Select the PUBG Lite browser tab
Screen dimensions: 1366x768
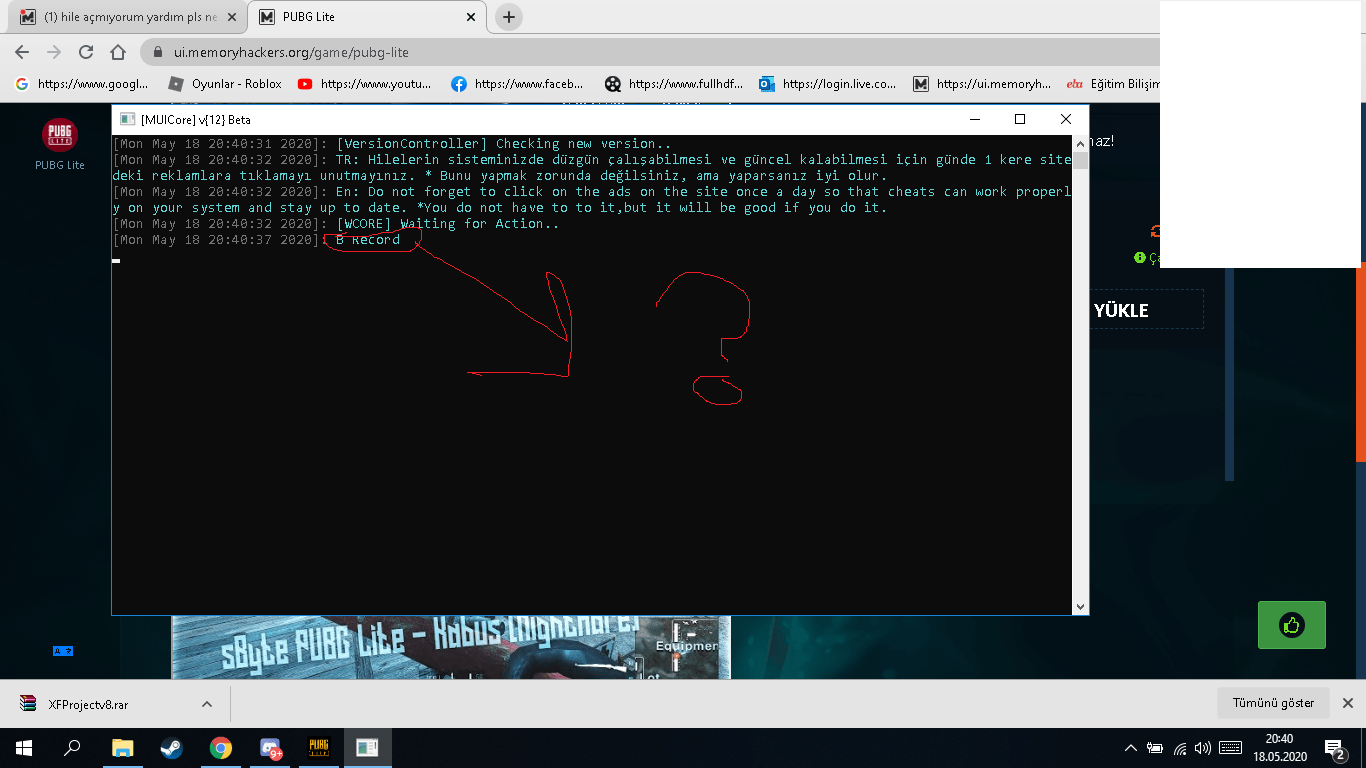tap(367, 17)
